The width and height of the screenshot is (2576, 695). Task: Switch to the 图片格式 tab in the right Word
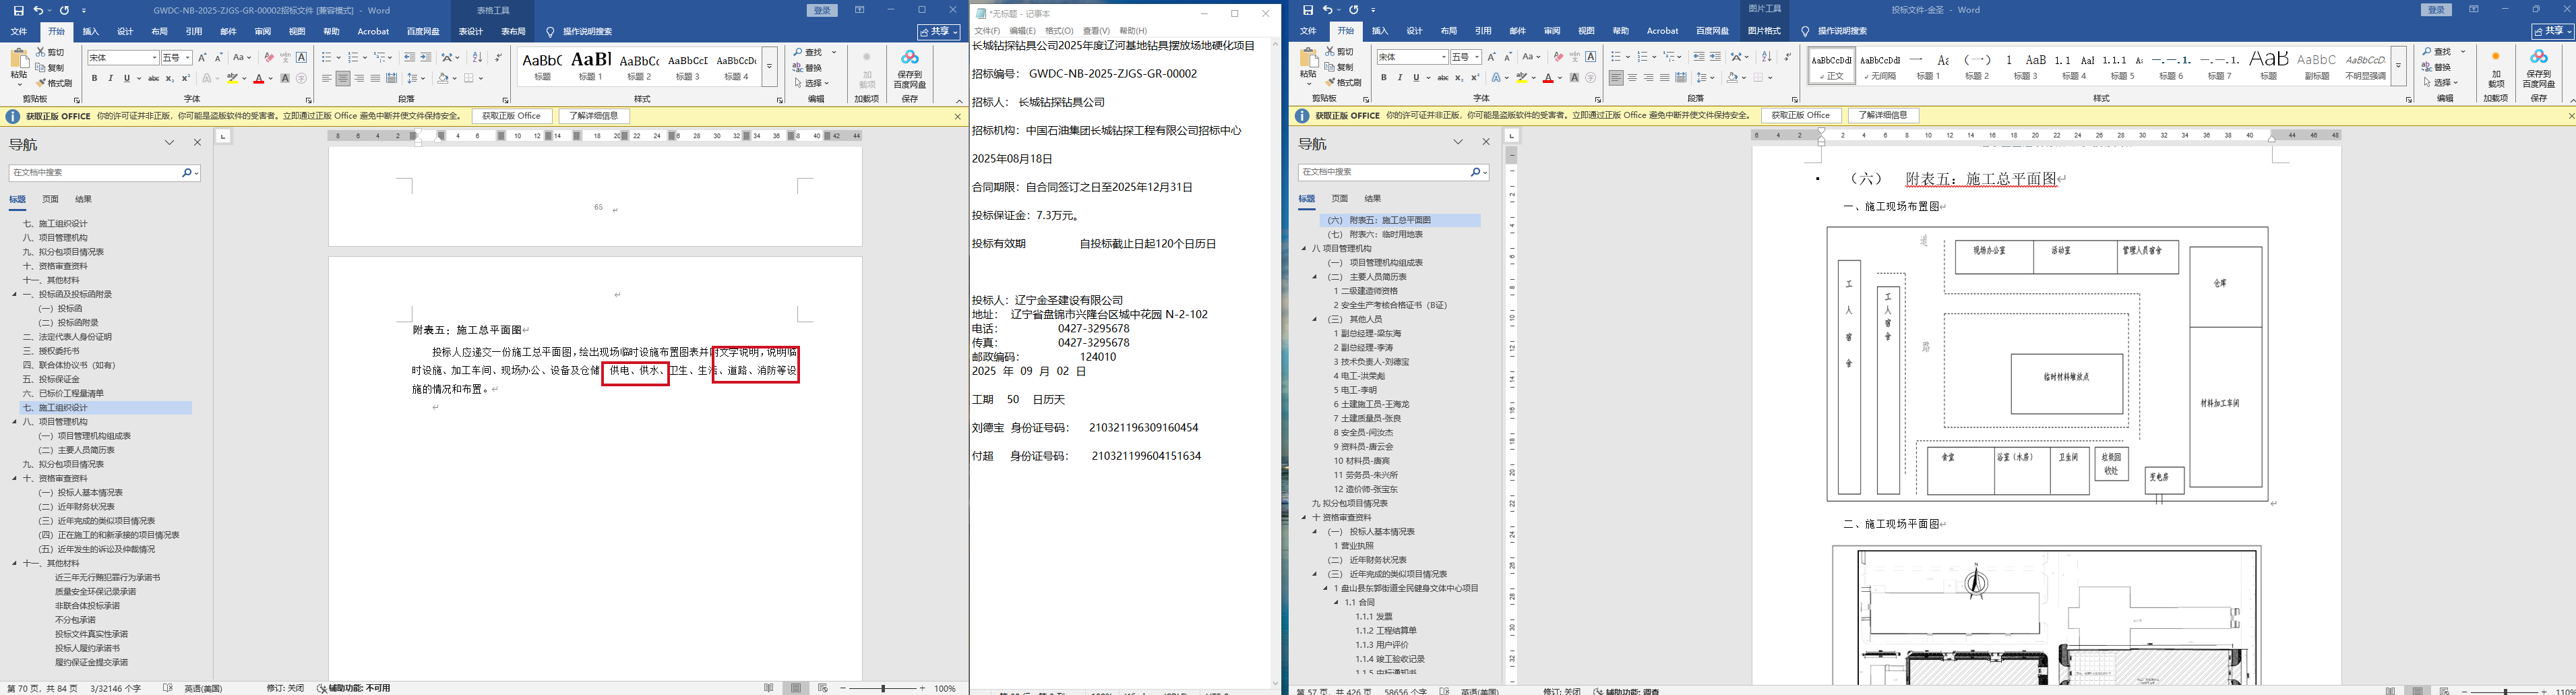[1764, 31]
